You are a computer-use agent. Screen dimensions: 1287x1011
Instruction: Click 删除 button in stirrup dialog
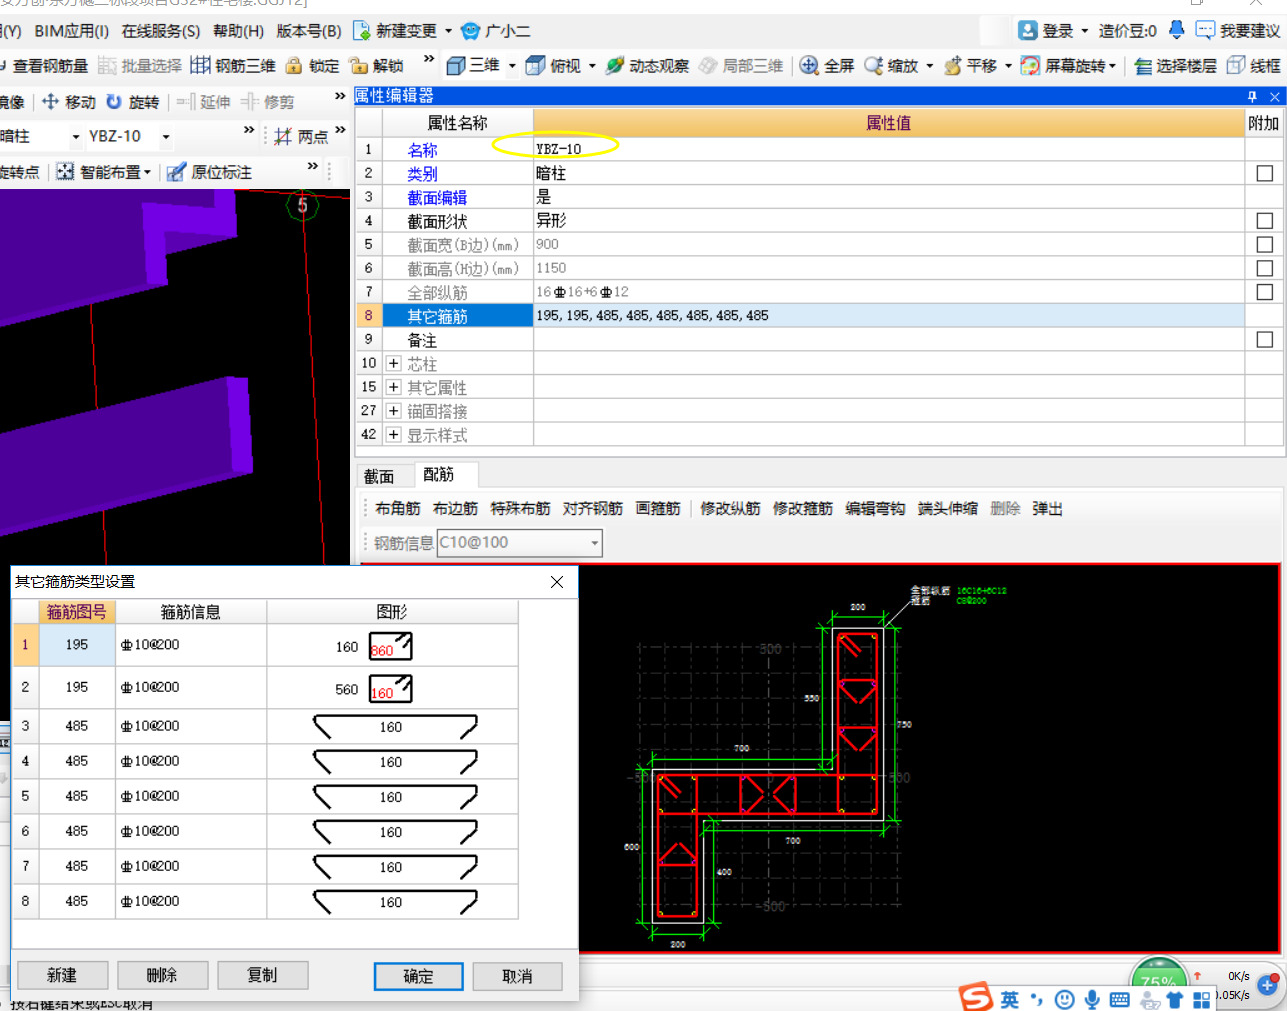(162, 975)
